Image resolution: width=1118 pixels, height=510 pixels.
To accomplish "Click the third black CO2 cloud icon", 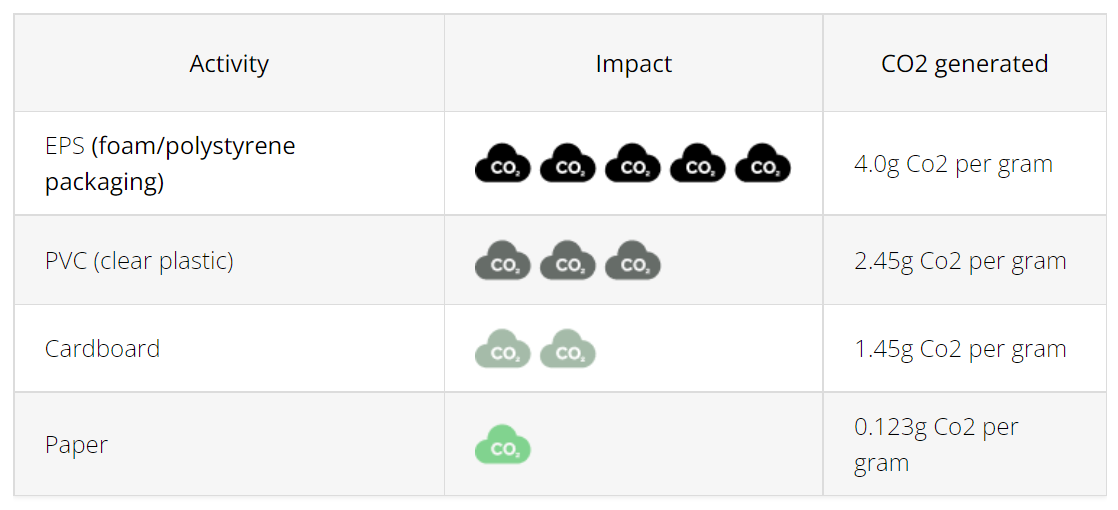I will pyautogui.click(x=632, y=163).
